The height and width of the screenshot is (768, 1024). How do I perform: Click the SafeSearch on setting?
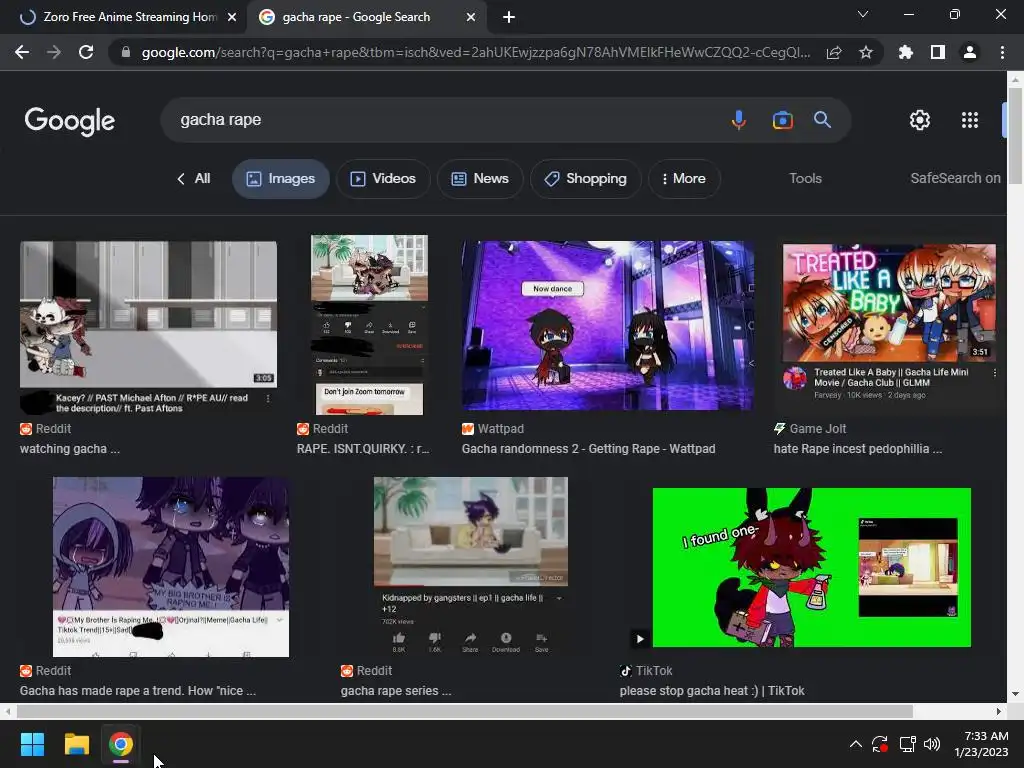[x=955, y=178]
